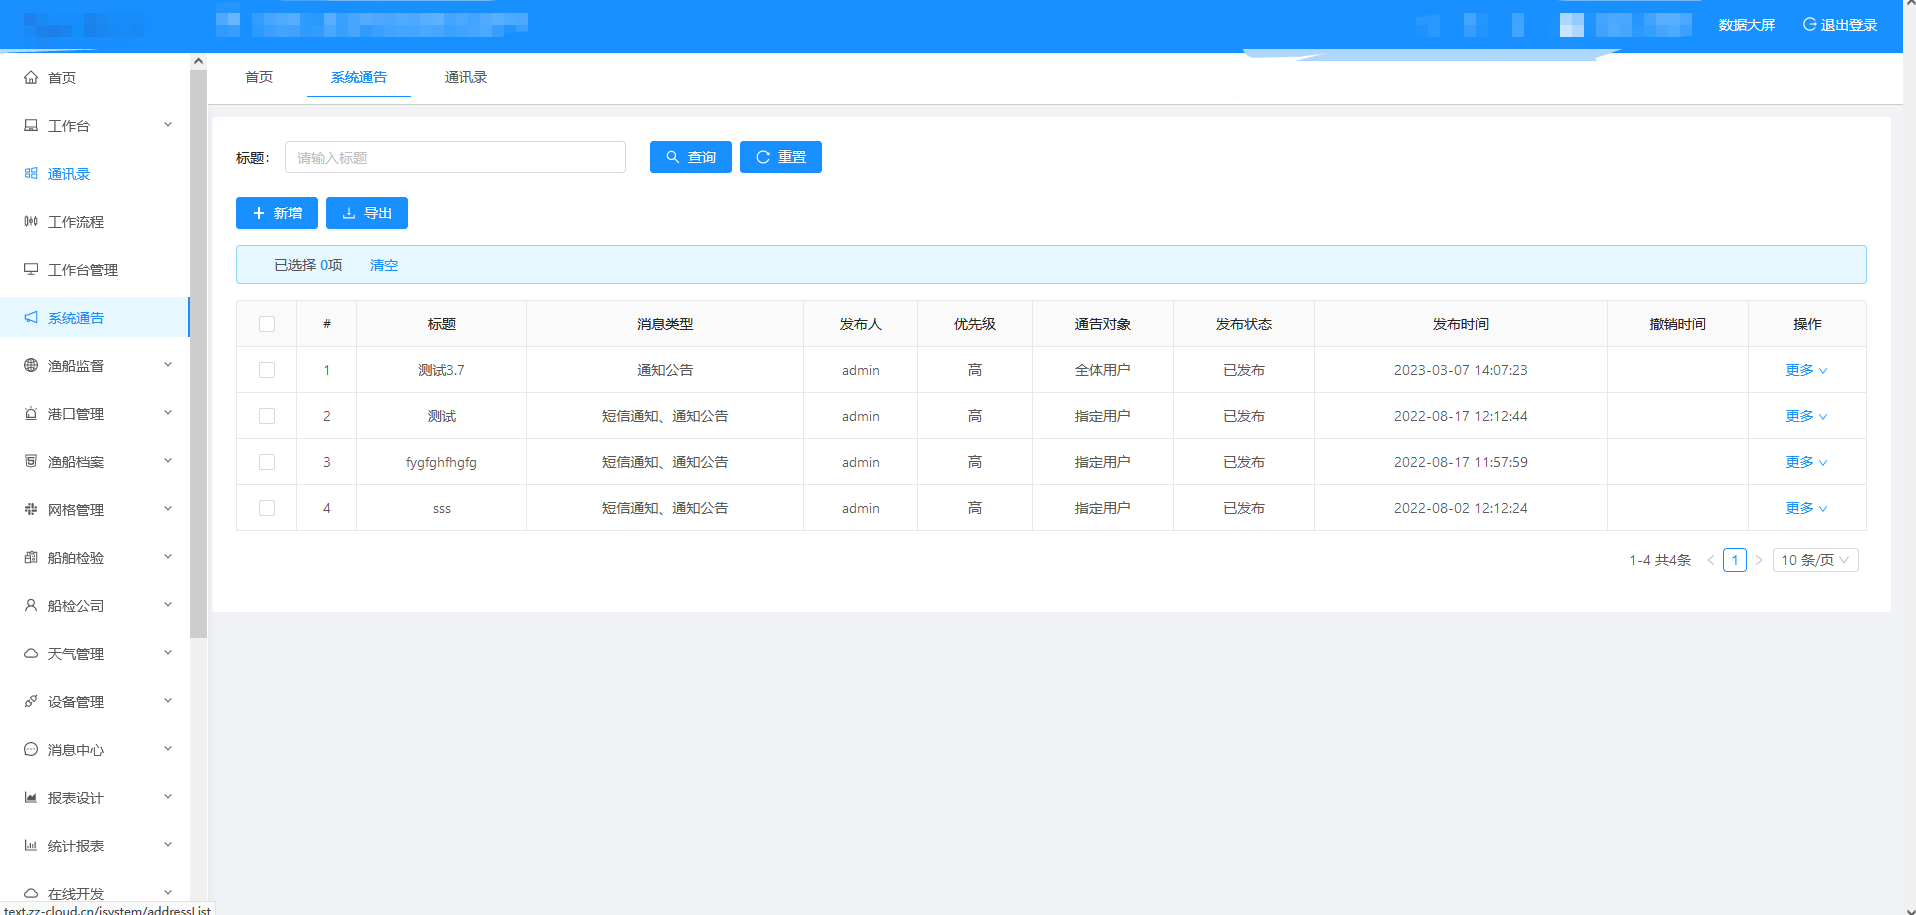Click the 报表设计 chart icon

tap(31, 797)
